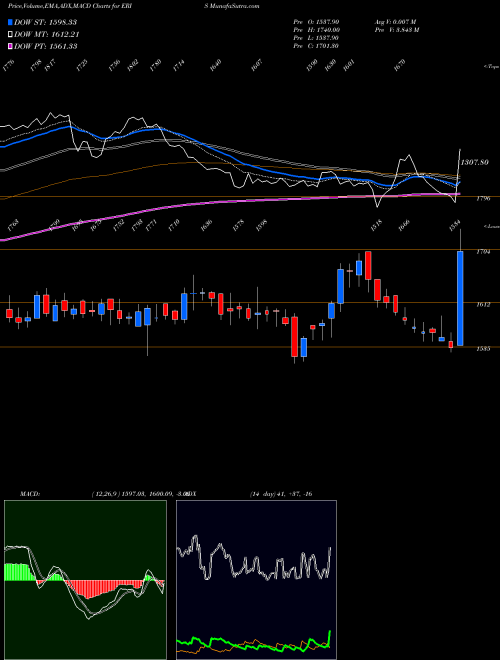
Task: Click the rotated 1640 top-row price label
Action: pos(215,65)
